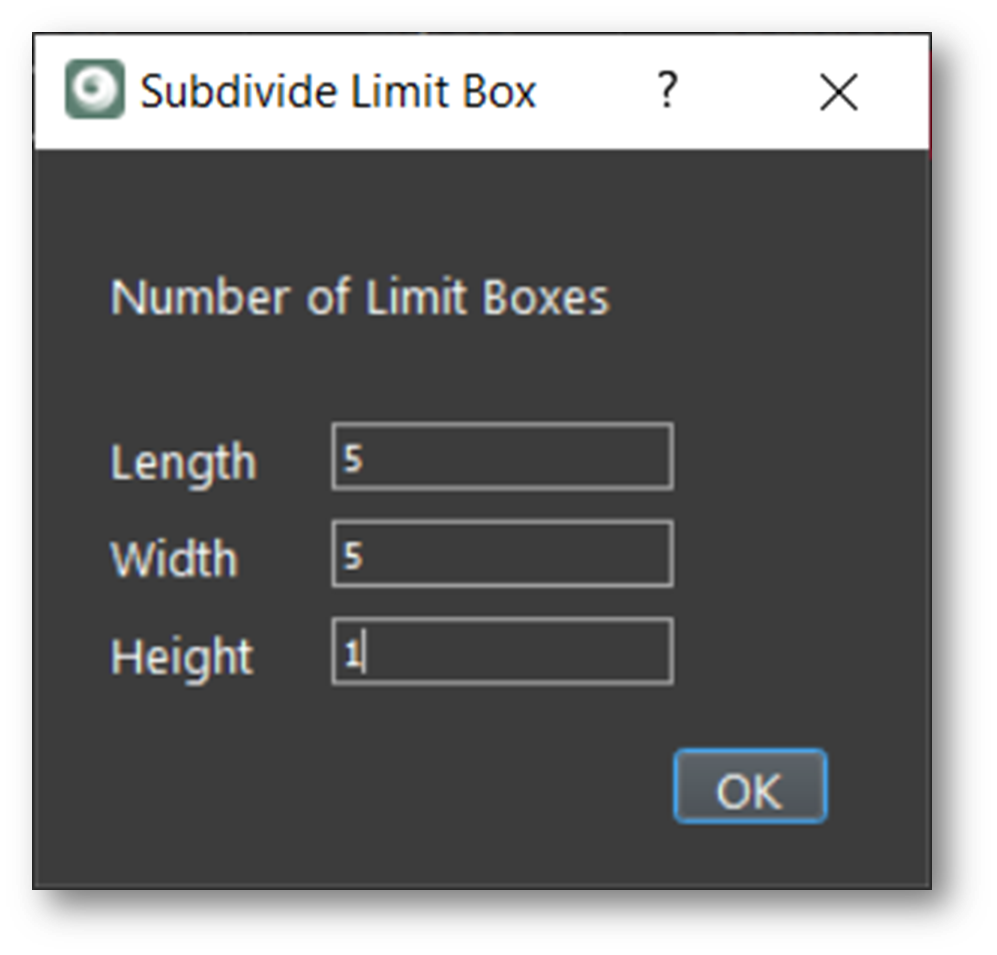The image size is (997, 955).
Task: Click the Height label text
Action: 180,656
